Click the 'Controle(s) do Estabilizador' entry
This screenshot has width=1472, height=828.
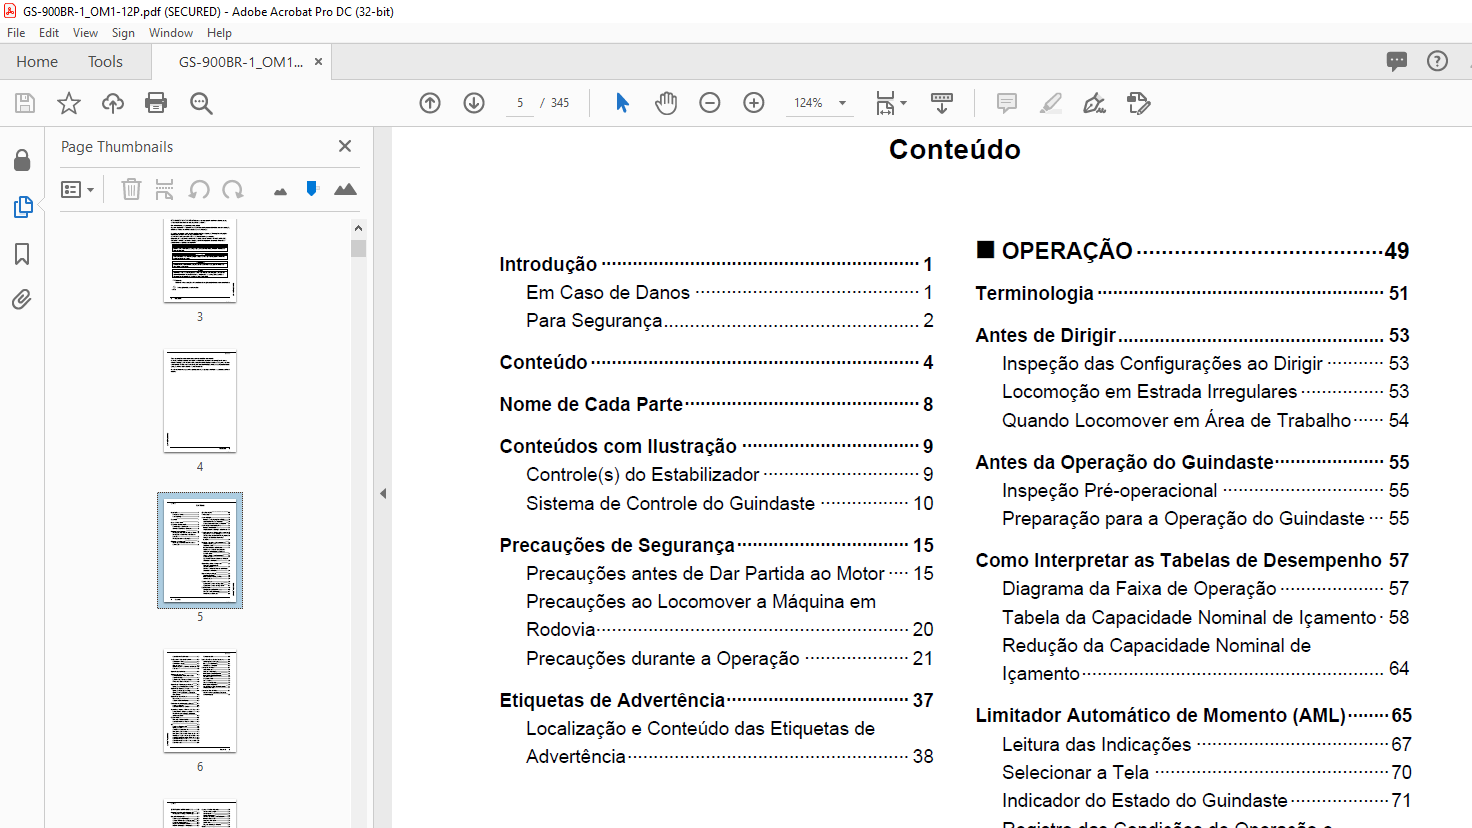643,474
